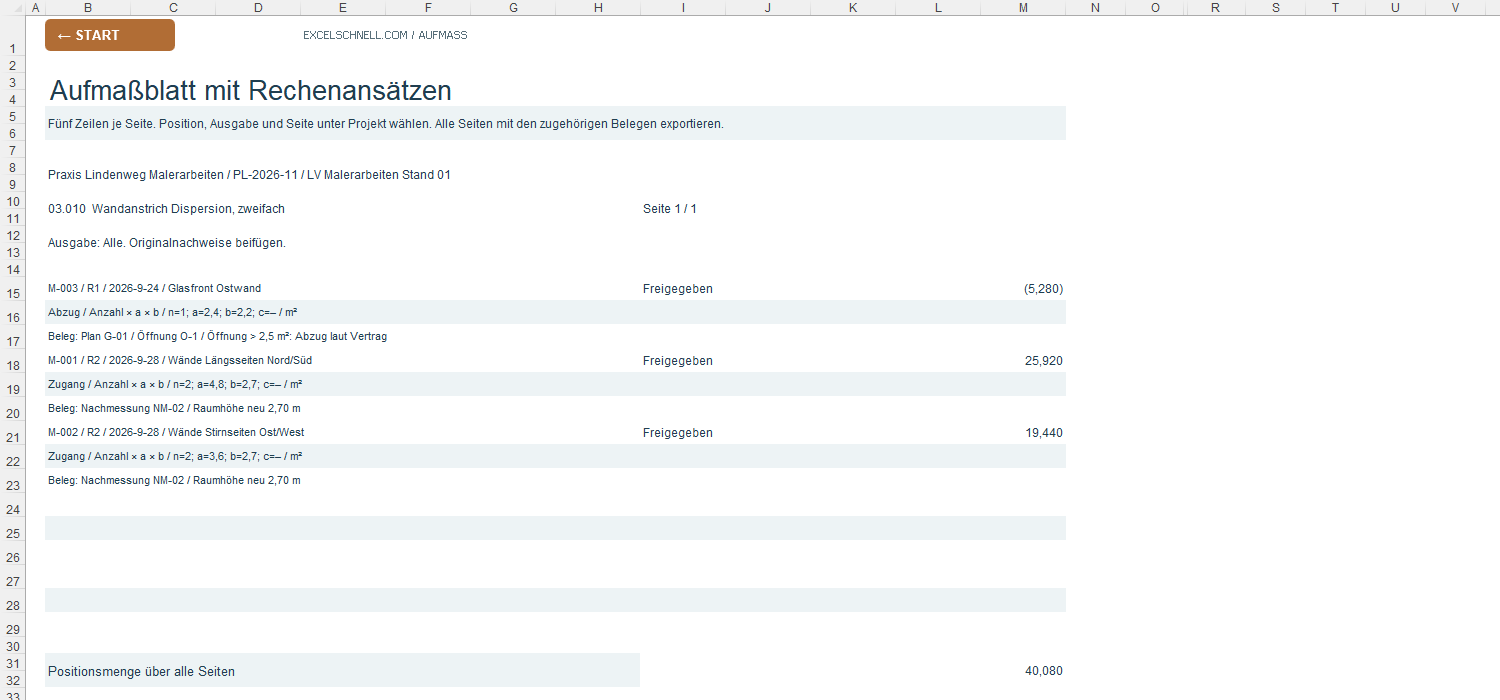Select the entry "M-003 / R1 / 2026-9-24 / Glasfront Ostwand"
Screen dimensions: 1500x700
[x=155, y=289]
